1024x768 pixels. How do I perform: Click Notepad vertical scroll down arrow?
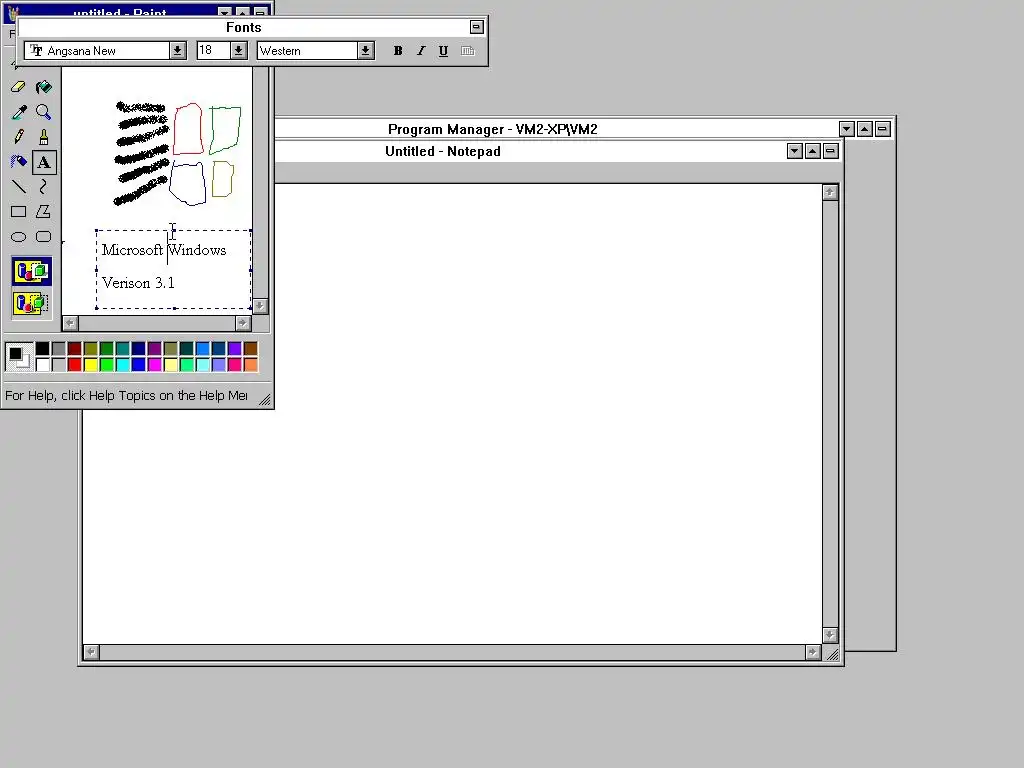[830, 635]
